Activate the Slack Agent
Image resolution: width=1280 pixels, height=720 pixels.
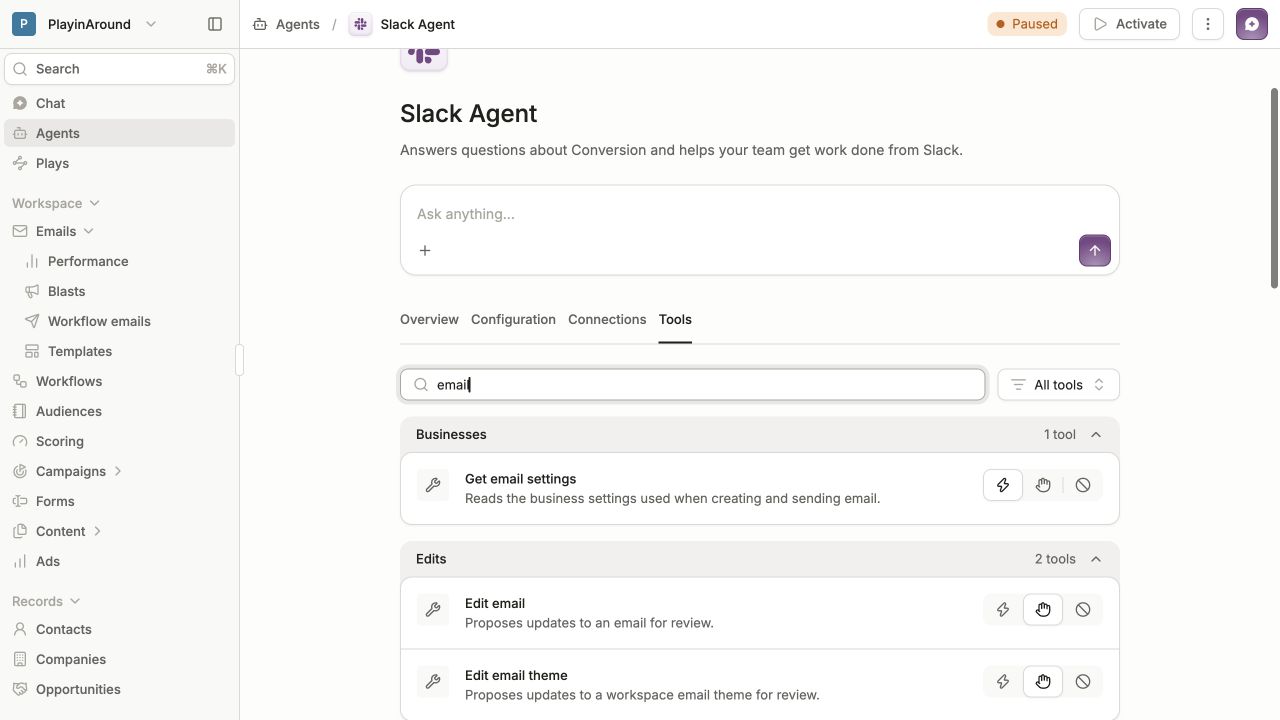tap(1129, 24)
